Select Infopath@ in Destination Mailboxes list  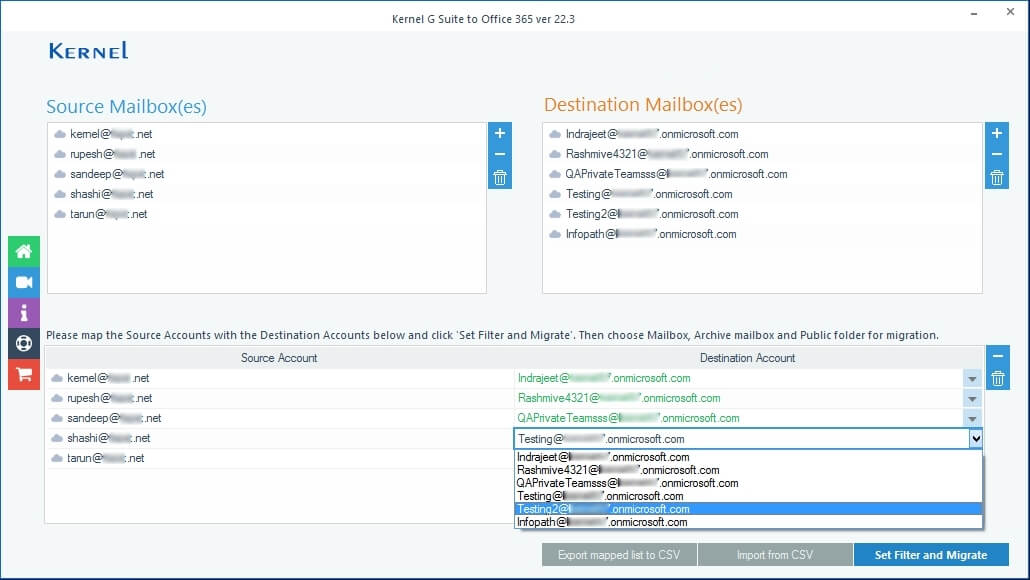[x=643, y=234]
